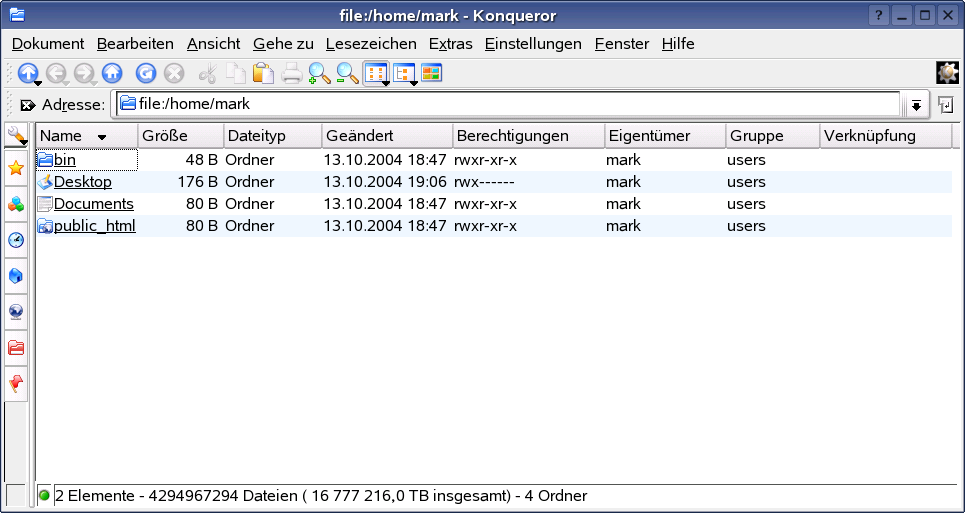Viewport: 965px width, 513px height.
Task: Open the Network globe sidebar tab
Action: click(x=16, y=312)
